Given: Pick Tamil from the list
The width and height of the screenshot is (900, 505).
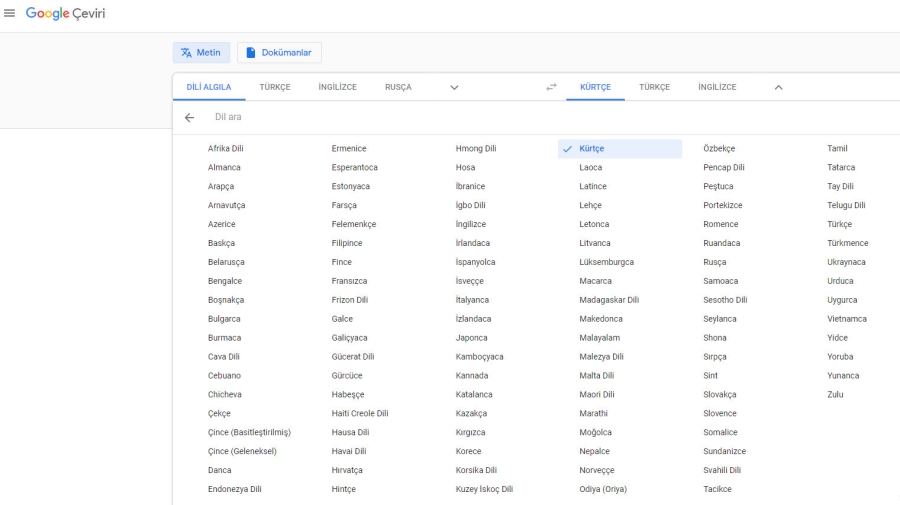Looking at the screenshot, I should 837,149.
